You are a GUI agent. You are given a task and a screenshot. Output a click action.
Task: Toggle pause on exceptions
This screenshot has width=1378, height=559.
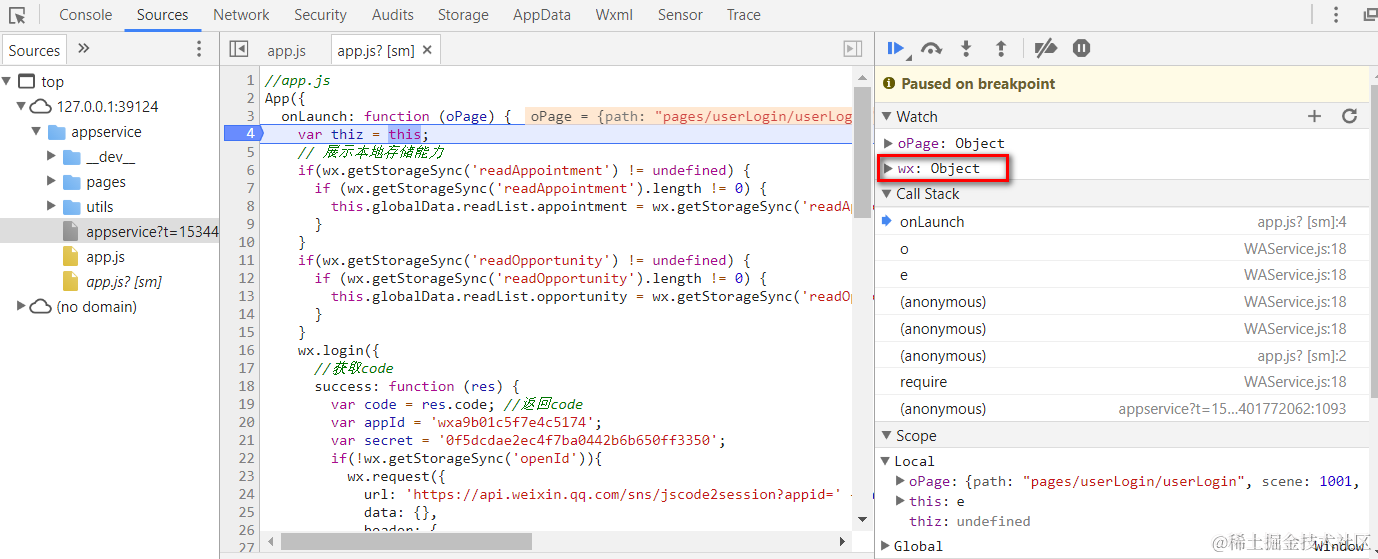click(1081, 48)
